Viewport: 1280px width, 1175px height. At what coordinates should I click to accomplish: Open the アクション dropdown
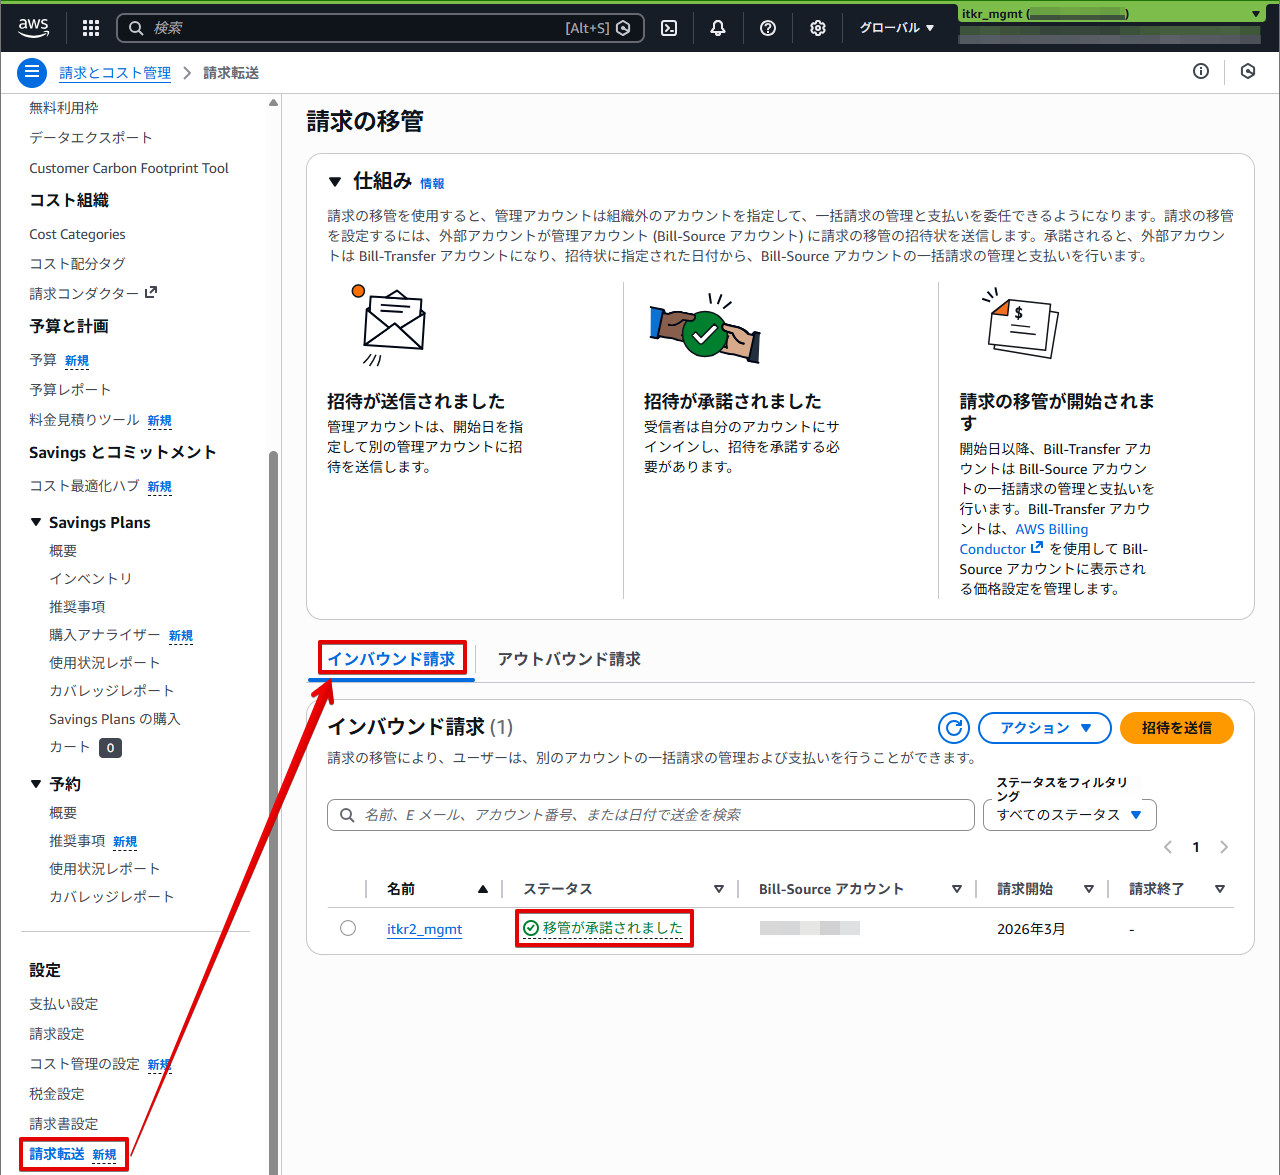coord(1045,728)
